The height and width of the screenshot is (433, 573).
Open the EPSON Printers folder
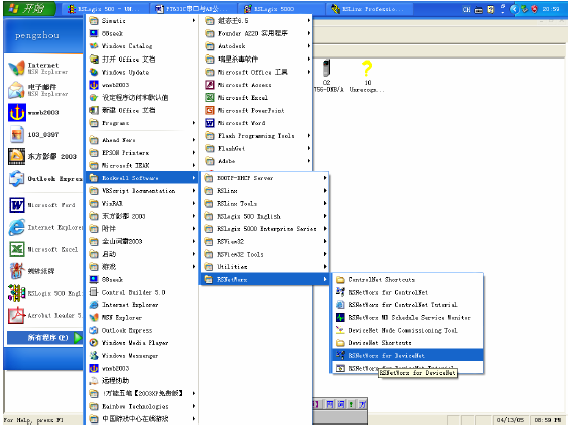tap(142, 153)
